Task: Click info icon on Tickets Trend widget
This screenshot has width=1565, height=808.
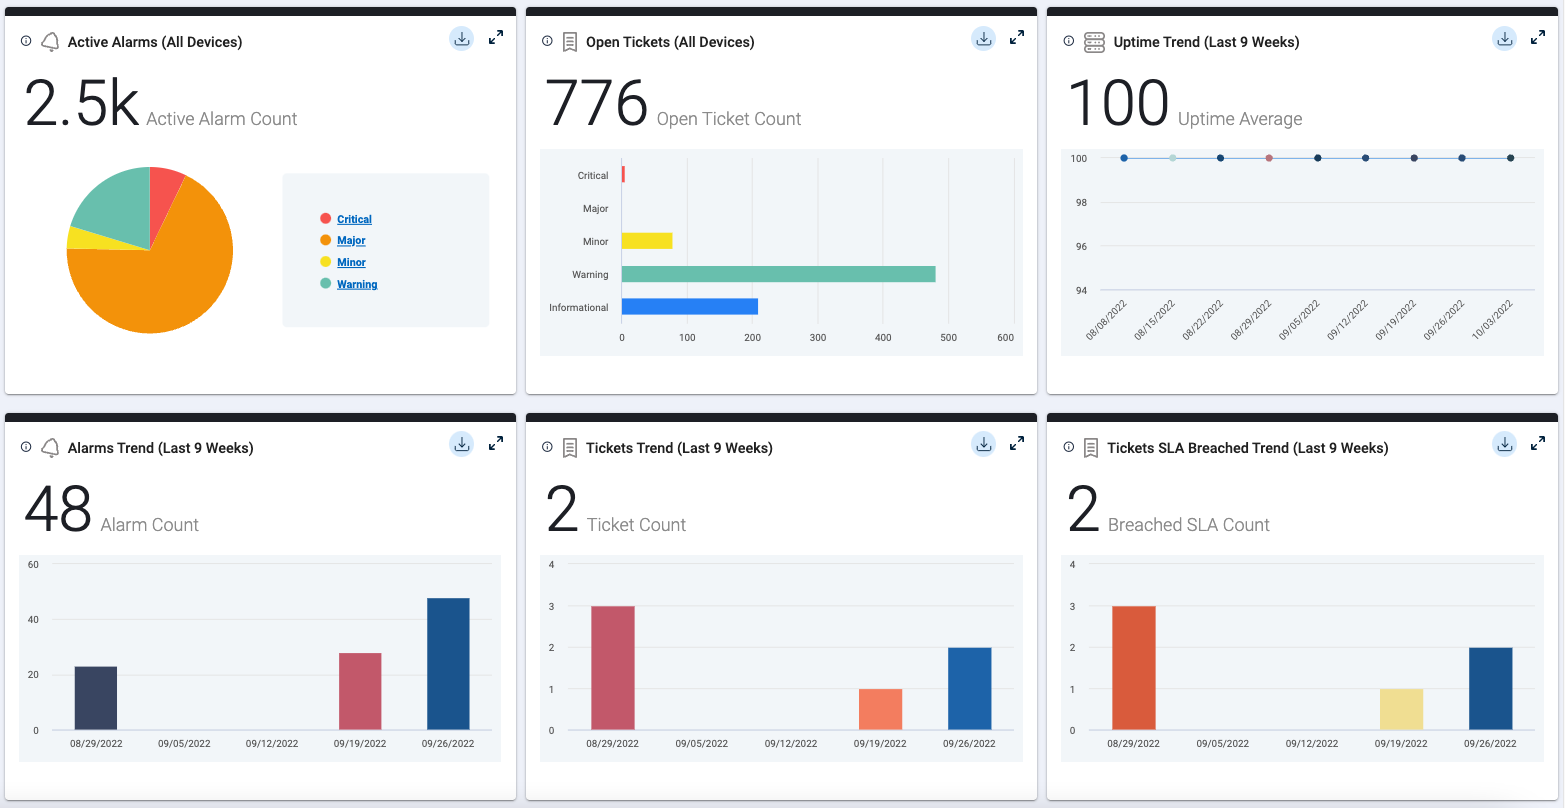Action: [x=547, y=448]
